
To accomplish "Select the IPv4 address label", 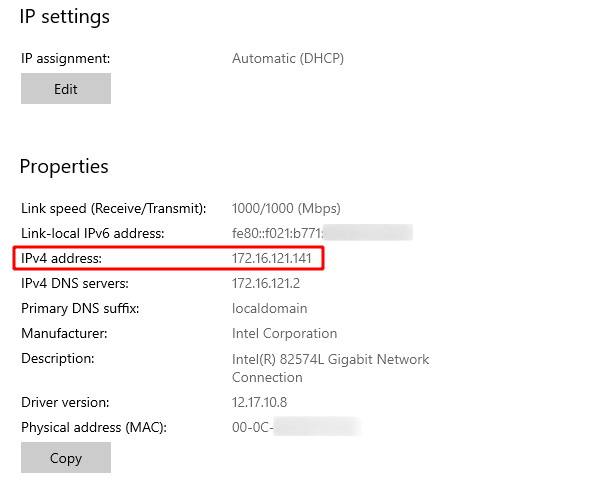I will [x=62, y=259].
